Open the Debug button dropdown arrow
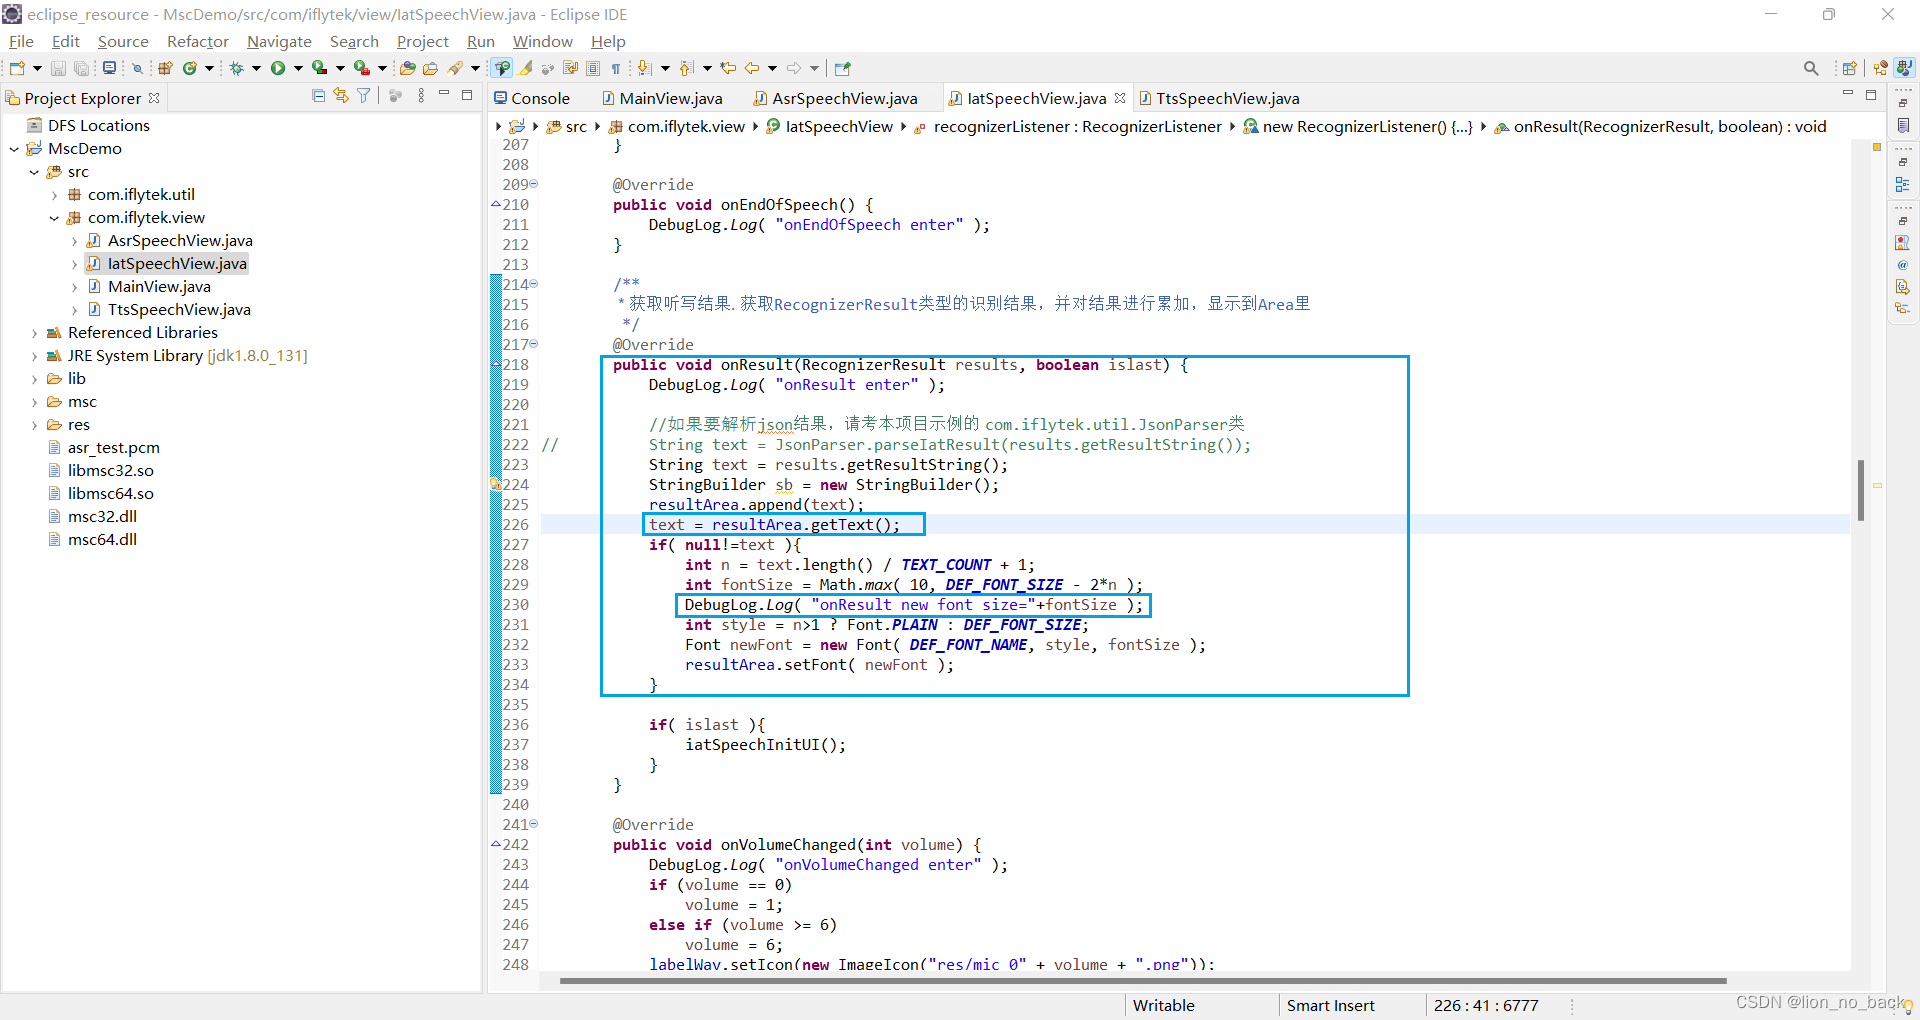 [x=256, y=68]
